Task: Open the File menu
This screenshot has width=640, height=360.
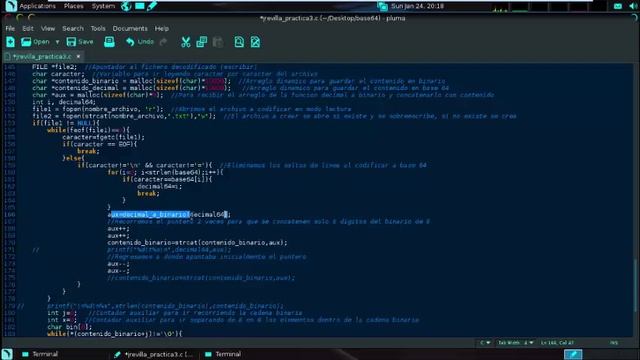Action: 10,29
